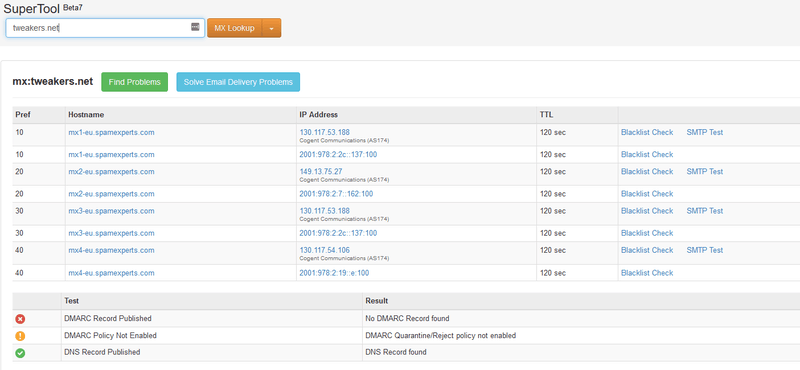
Task: Click the domain input field containing tweakers.net
Action: (x=105, y=28)
